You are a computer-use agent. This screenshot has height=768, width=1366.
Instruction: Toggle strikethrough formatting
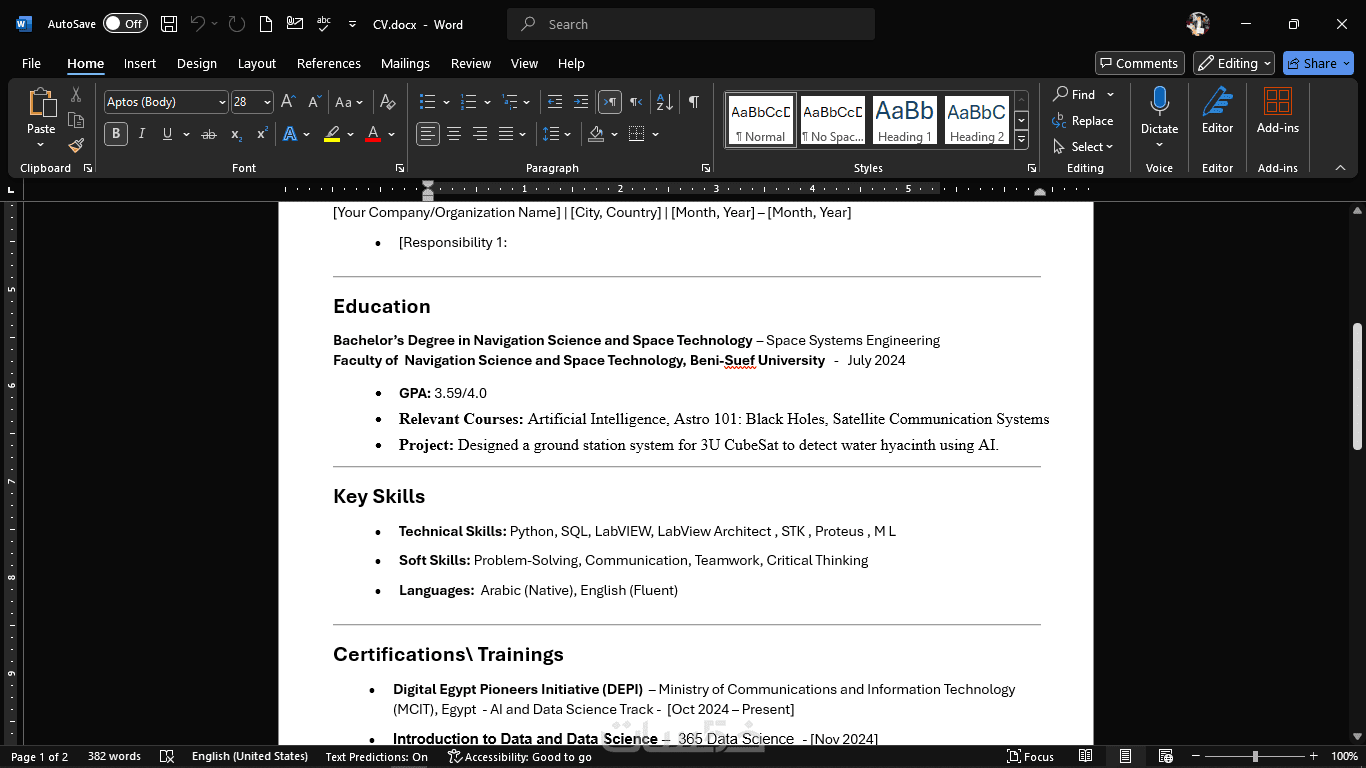pos(208,134)
